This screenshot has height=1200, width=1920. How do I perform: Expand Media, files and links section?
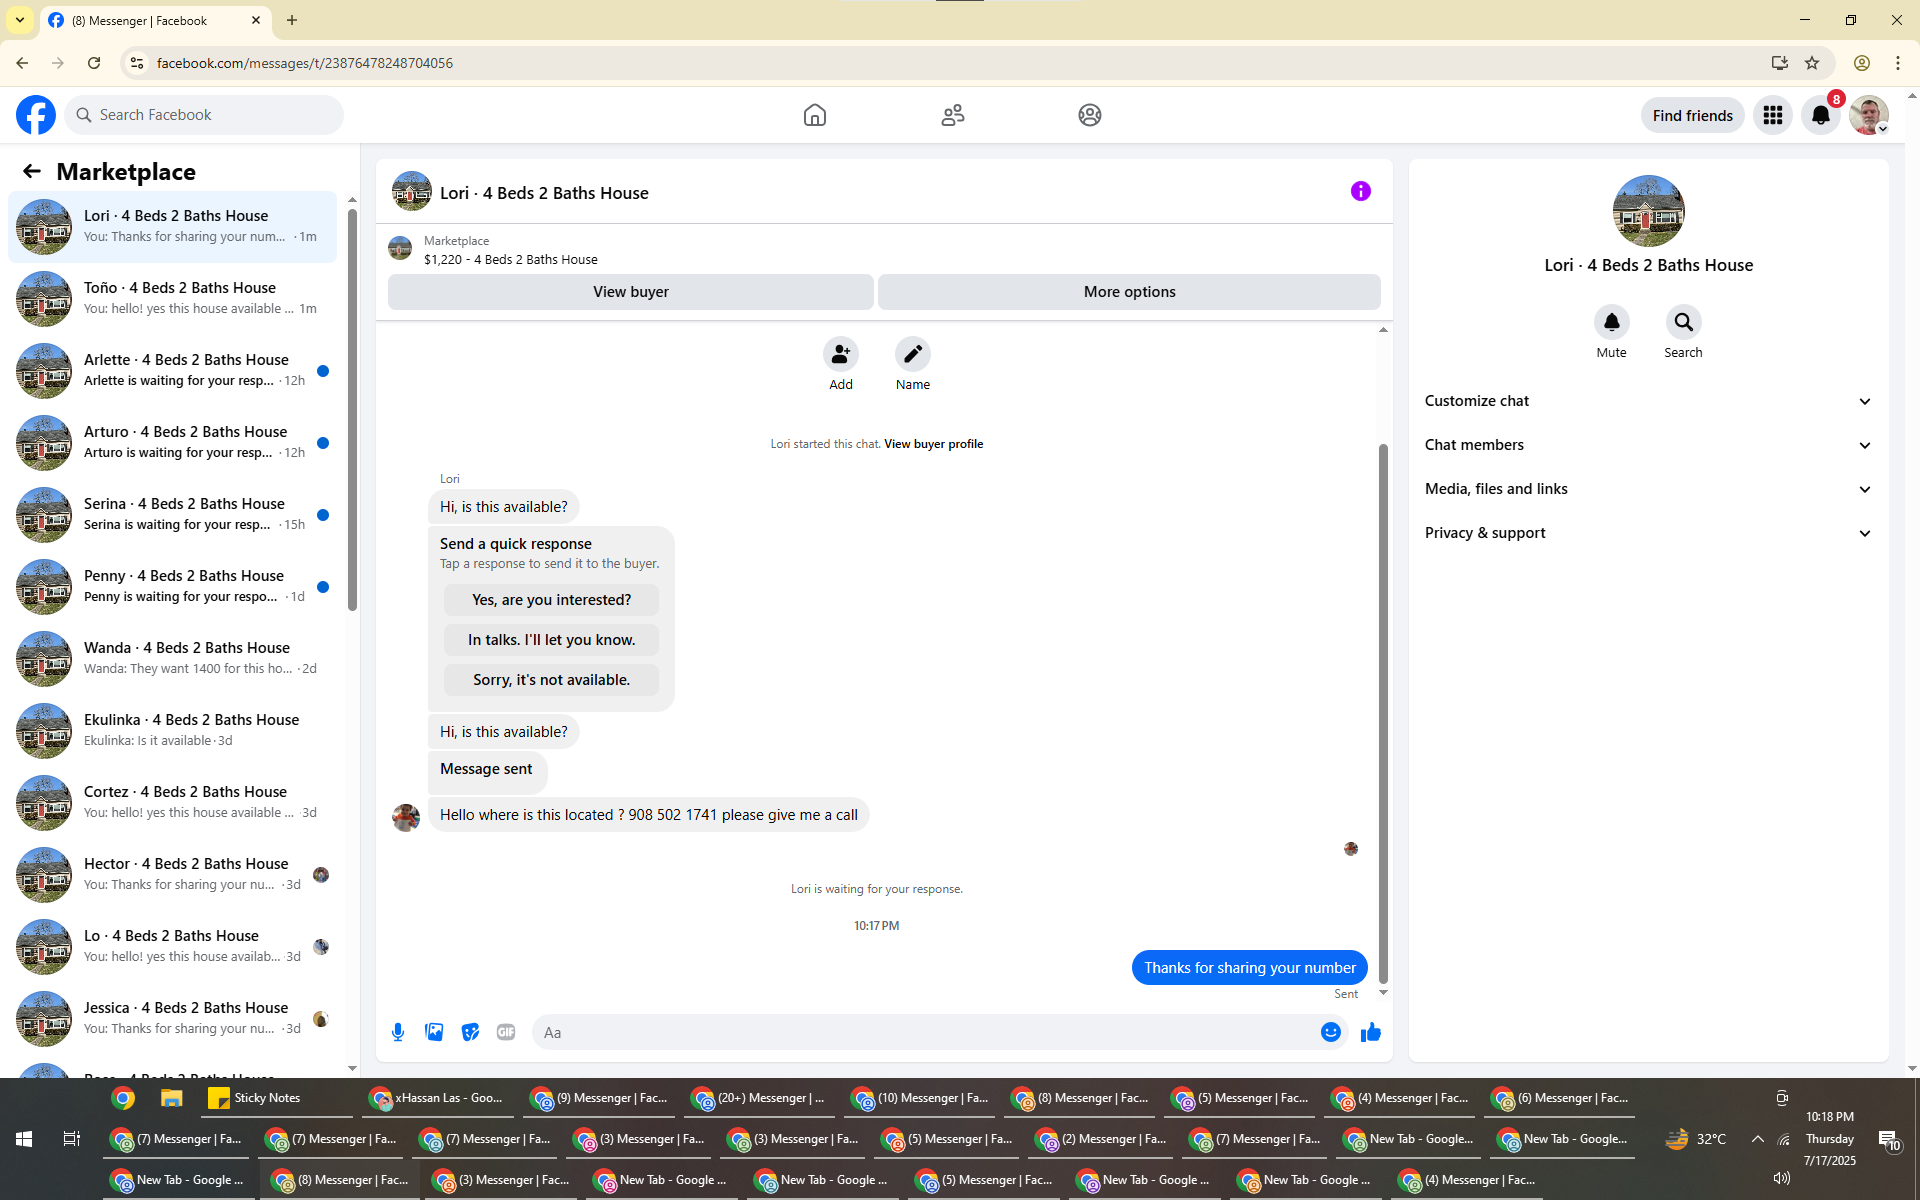(1648, 489)
